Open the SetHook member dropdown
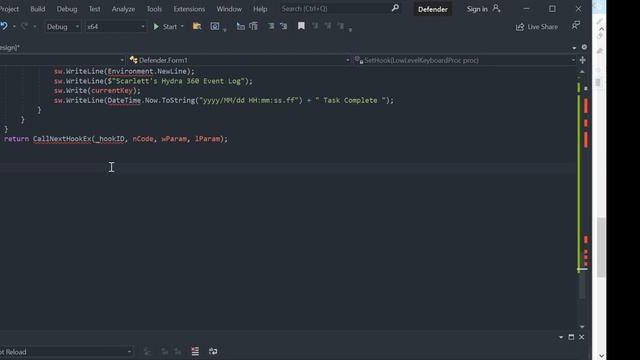This screenshot has width=640, height=360. [x=464, y=60]
